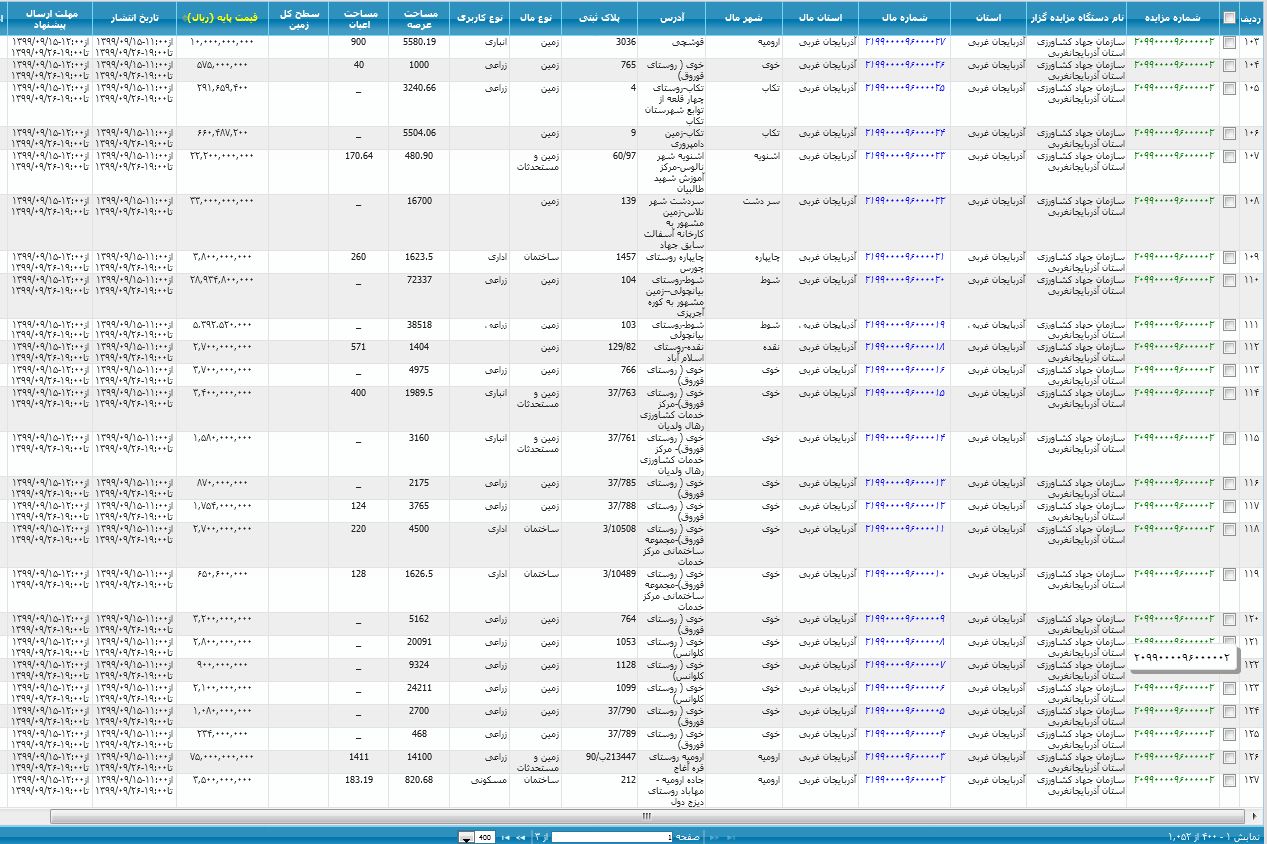Click the page number input field
Viewport: 1267px width, 844px height.
pos(612,837)
